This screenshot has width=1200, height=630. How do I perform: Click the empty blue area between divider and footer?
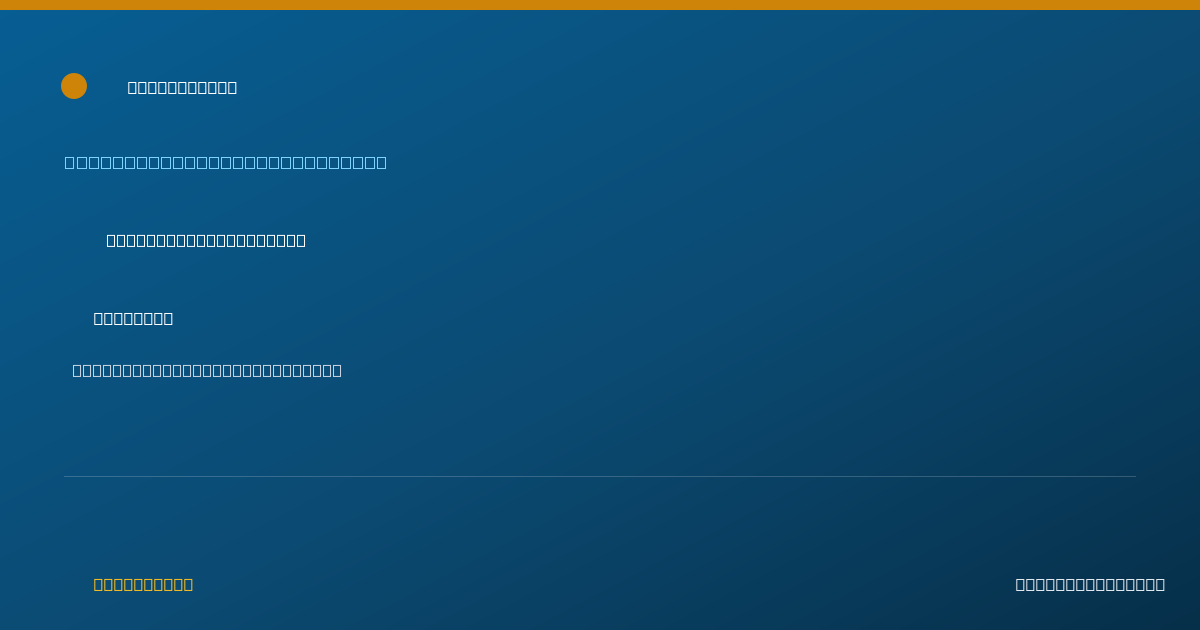(600, 528)
